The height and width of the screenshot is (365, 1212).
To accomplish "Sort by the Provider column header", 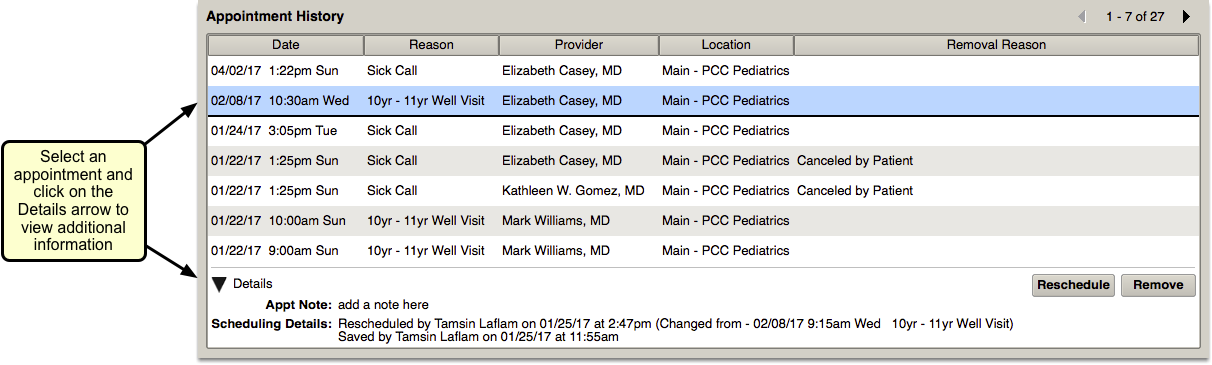I will point(579,45).
